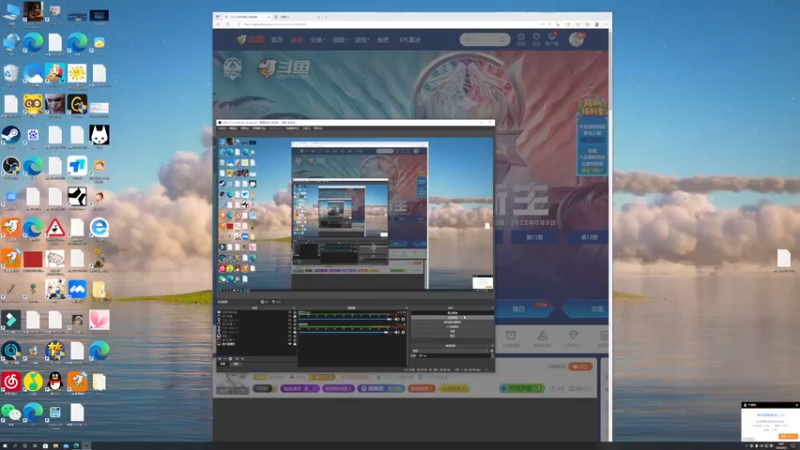Viewport: 800px width, 450px height.
Task: Adjust the first OBS mixer volume slider
Action: 346,319
